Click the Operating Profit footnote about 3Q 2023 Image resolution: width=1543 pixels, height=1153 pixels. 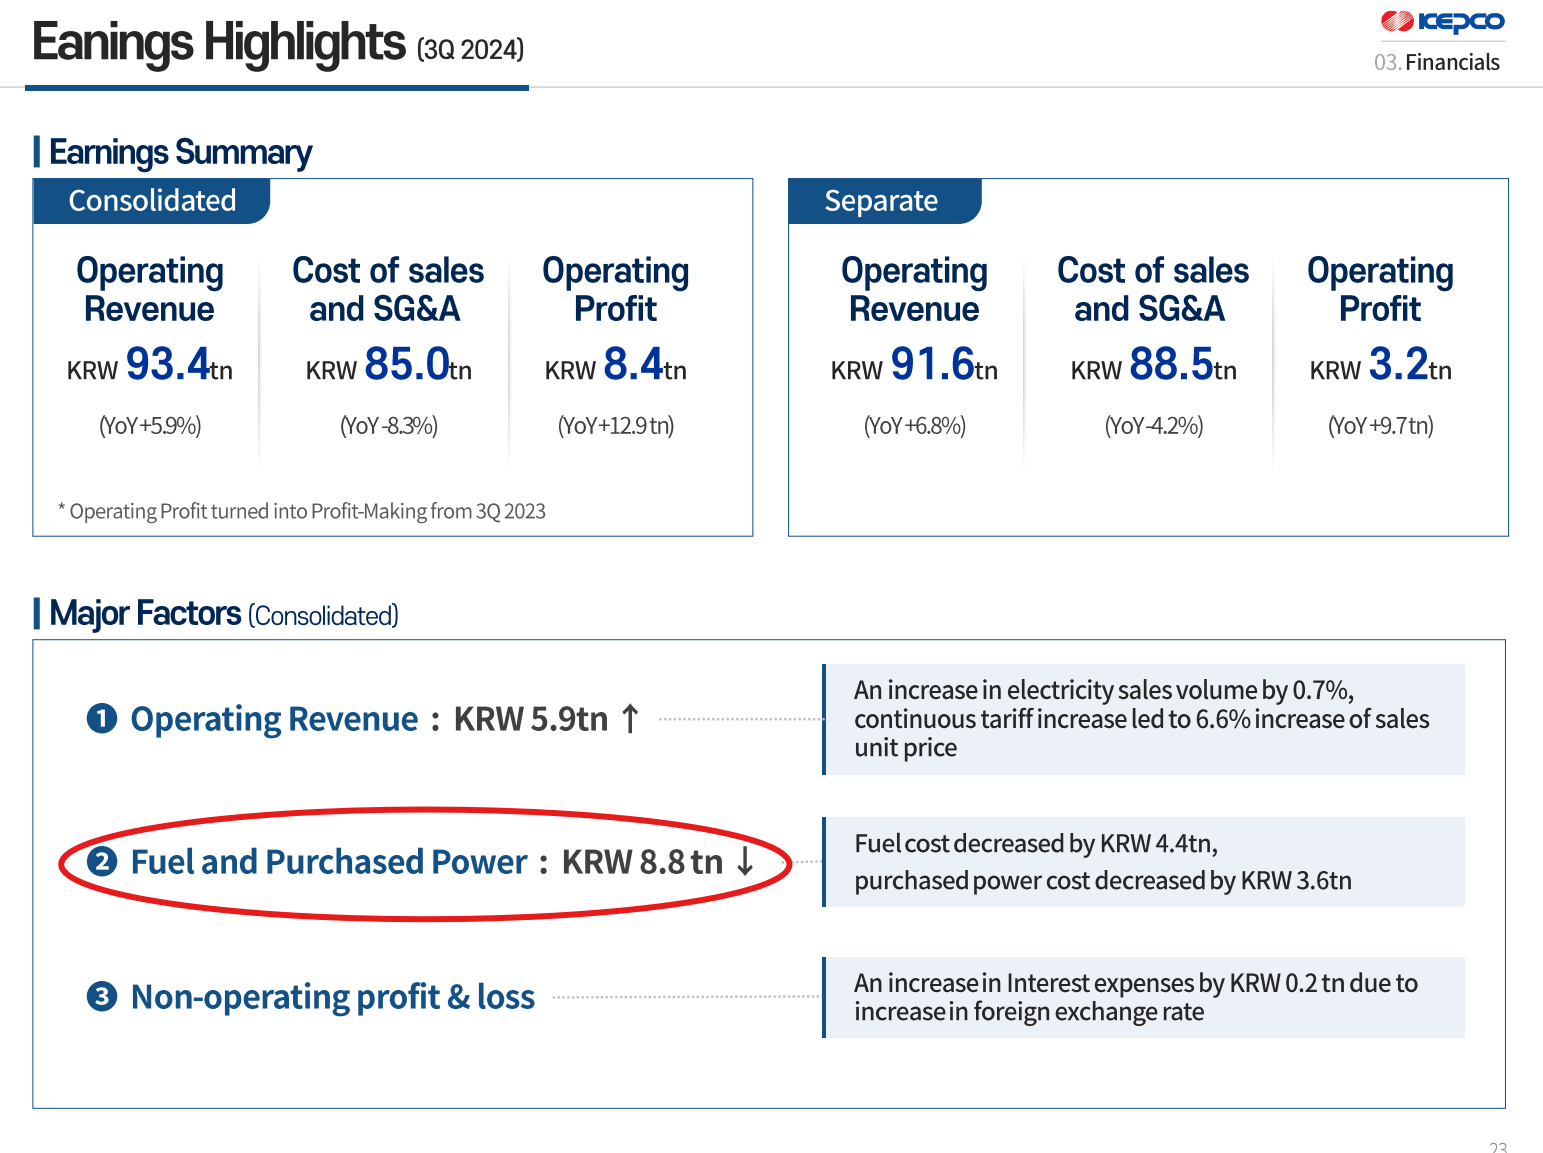pyautogui.click(x=301, y=511)
